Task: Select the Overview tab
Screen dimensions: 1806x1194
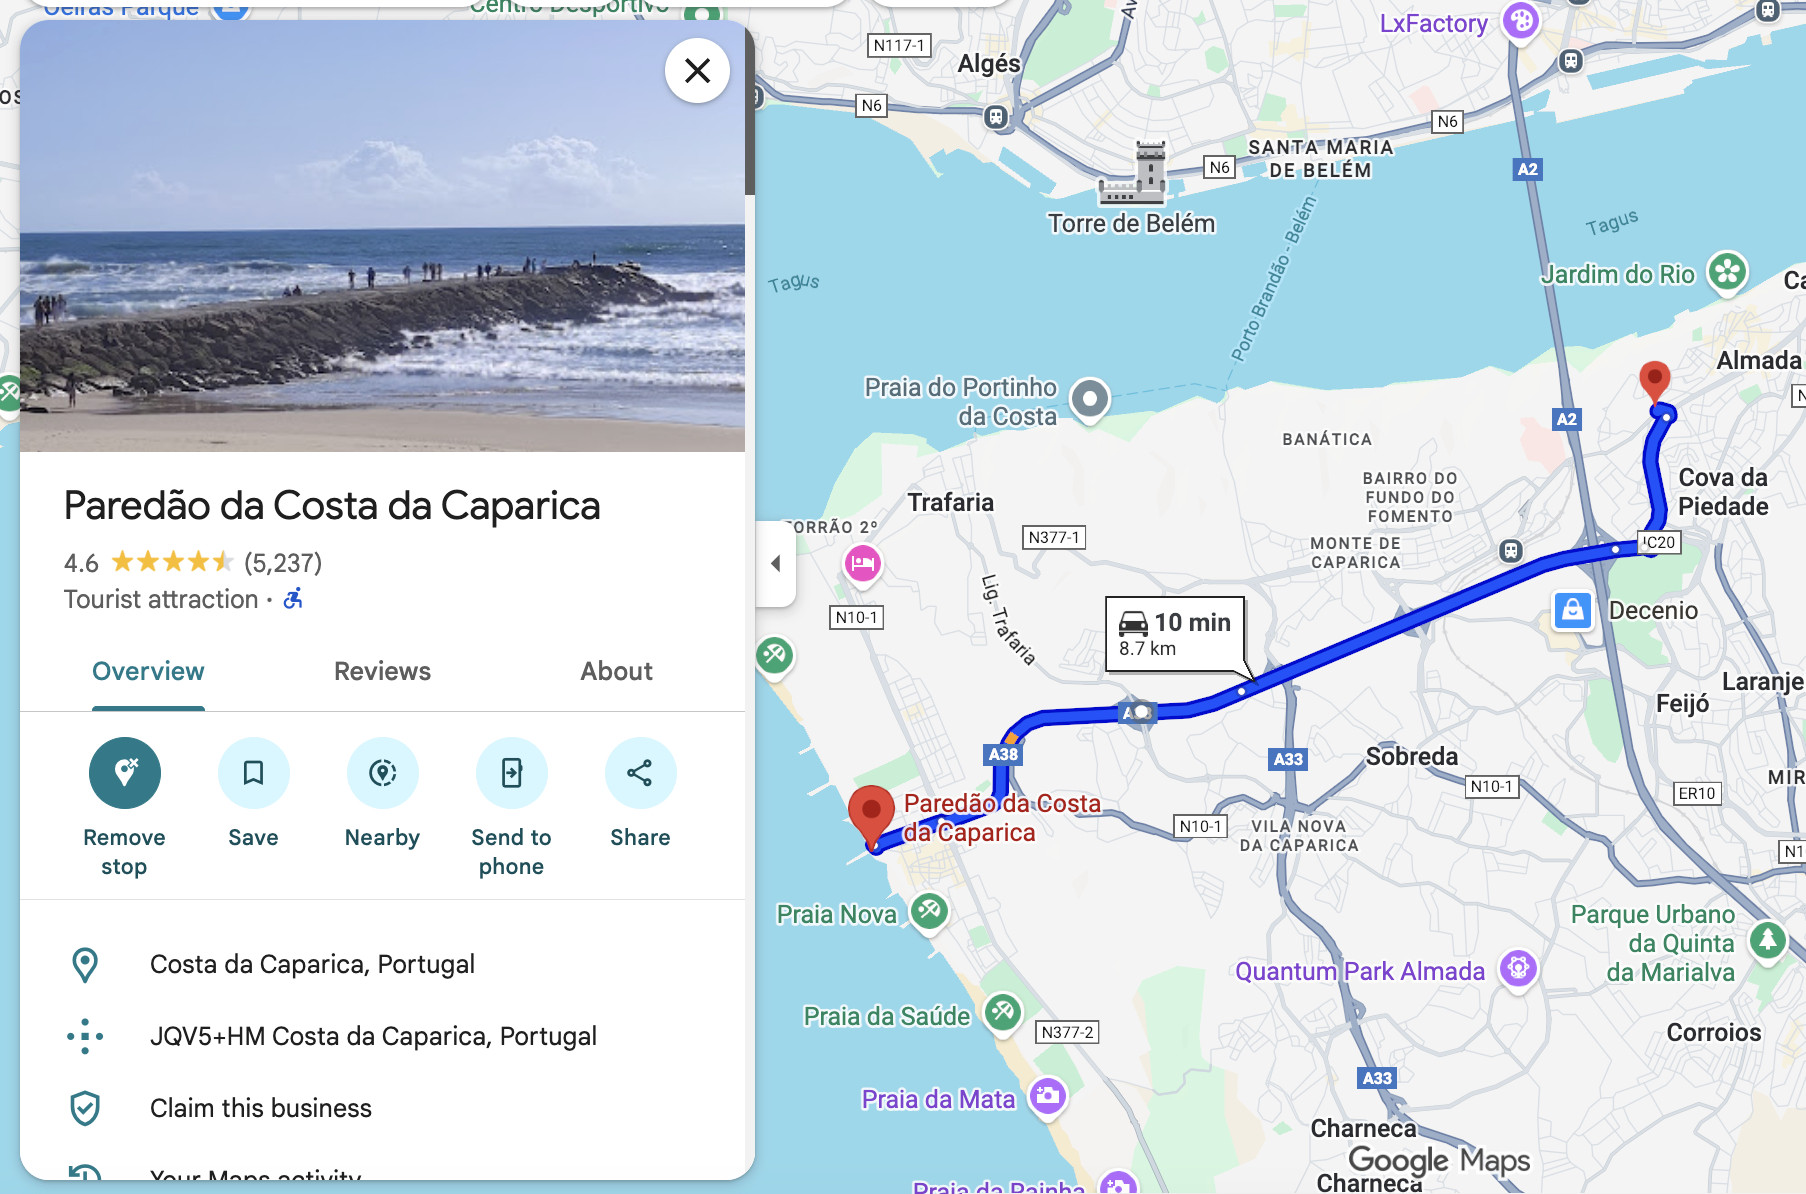Action: [x=148, y=671]
